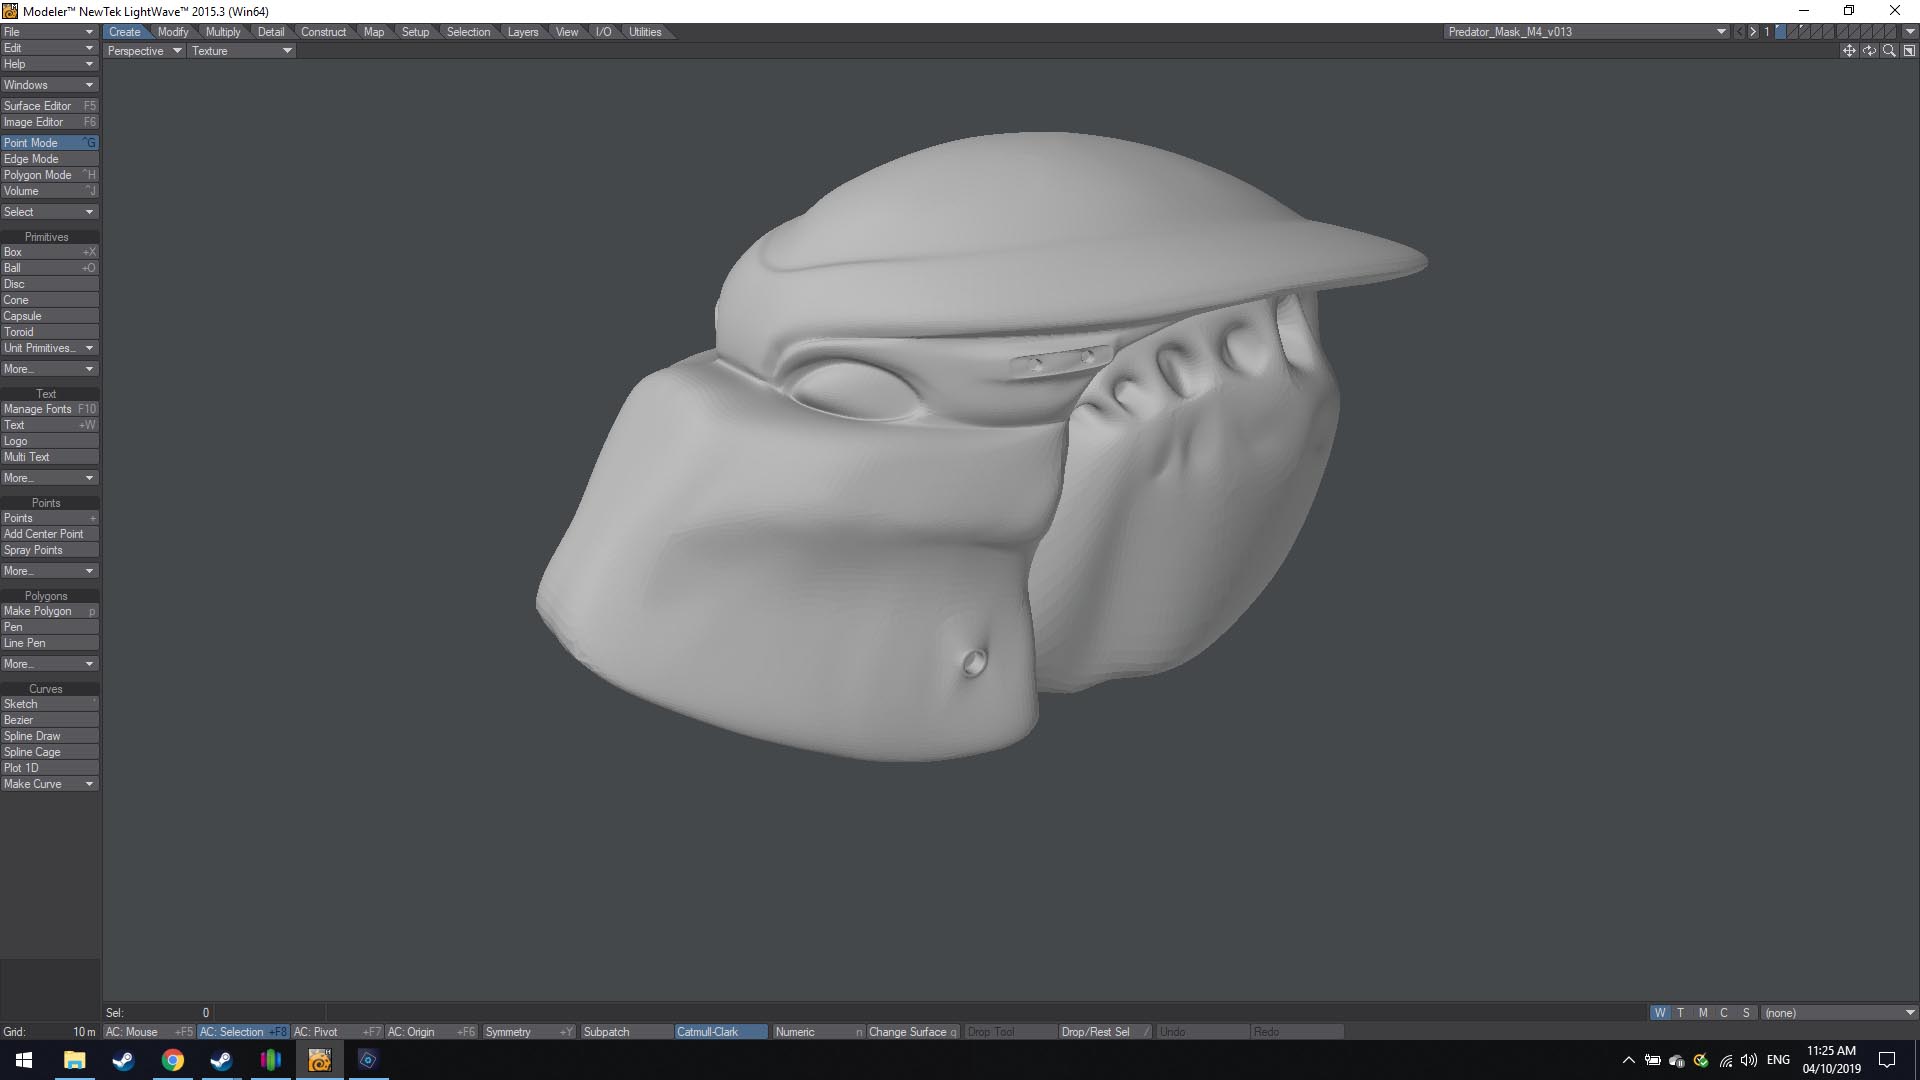Select the S selection set mode
The width and height of the screenshot is (1920, 1080).
[x=1746, y=1013]
